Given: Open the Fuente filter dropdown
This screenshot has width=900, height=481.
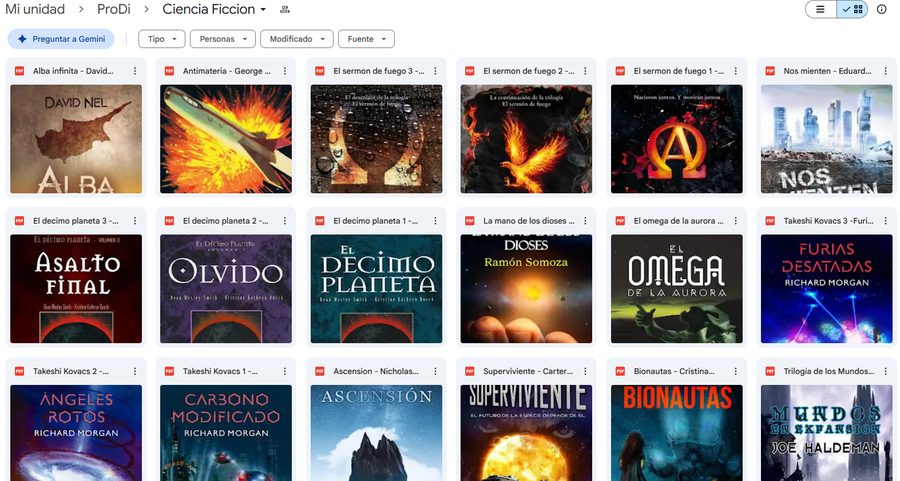Looking at the screenshot, I should pyautogui.click(x=366, y=39).
